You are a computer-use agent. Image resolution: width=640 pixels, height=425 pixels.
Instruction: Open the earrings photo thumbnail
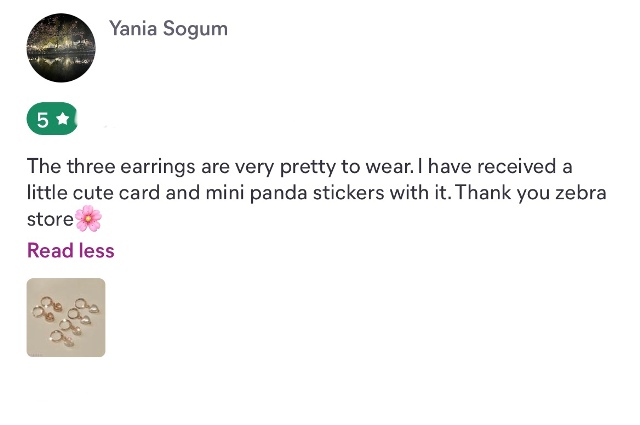(x=66, y=317)
